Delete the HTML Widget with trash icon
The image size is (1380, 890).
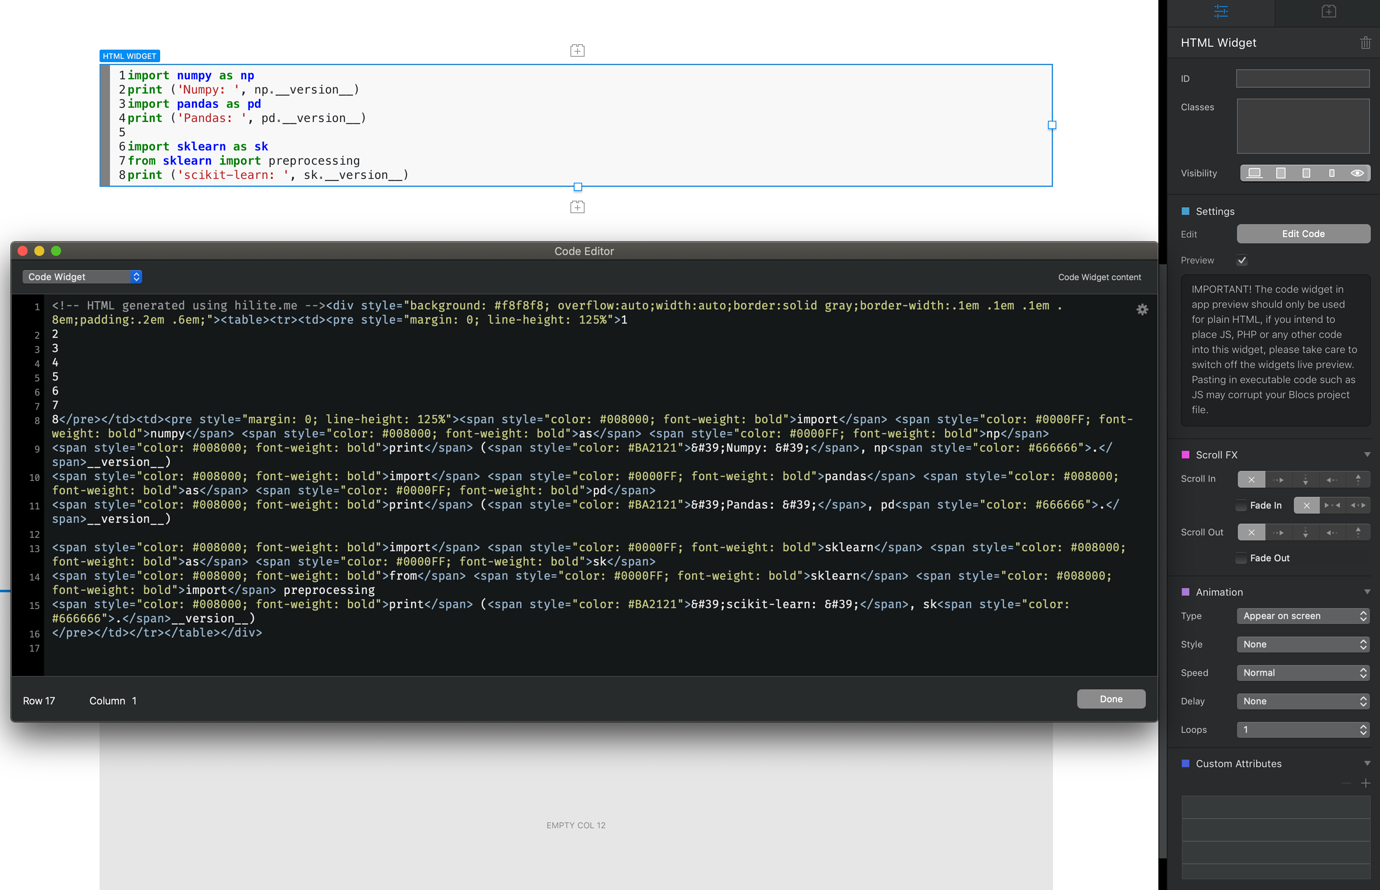point(1365,43)
